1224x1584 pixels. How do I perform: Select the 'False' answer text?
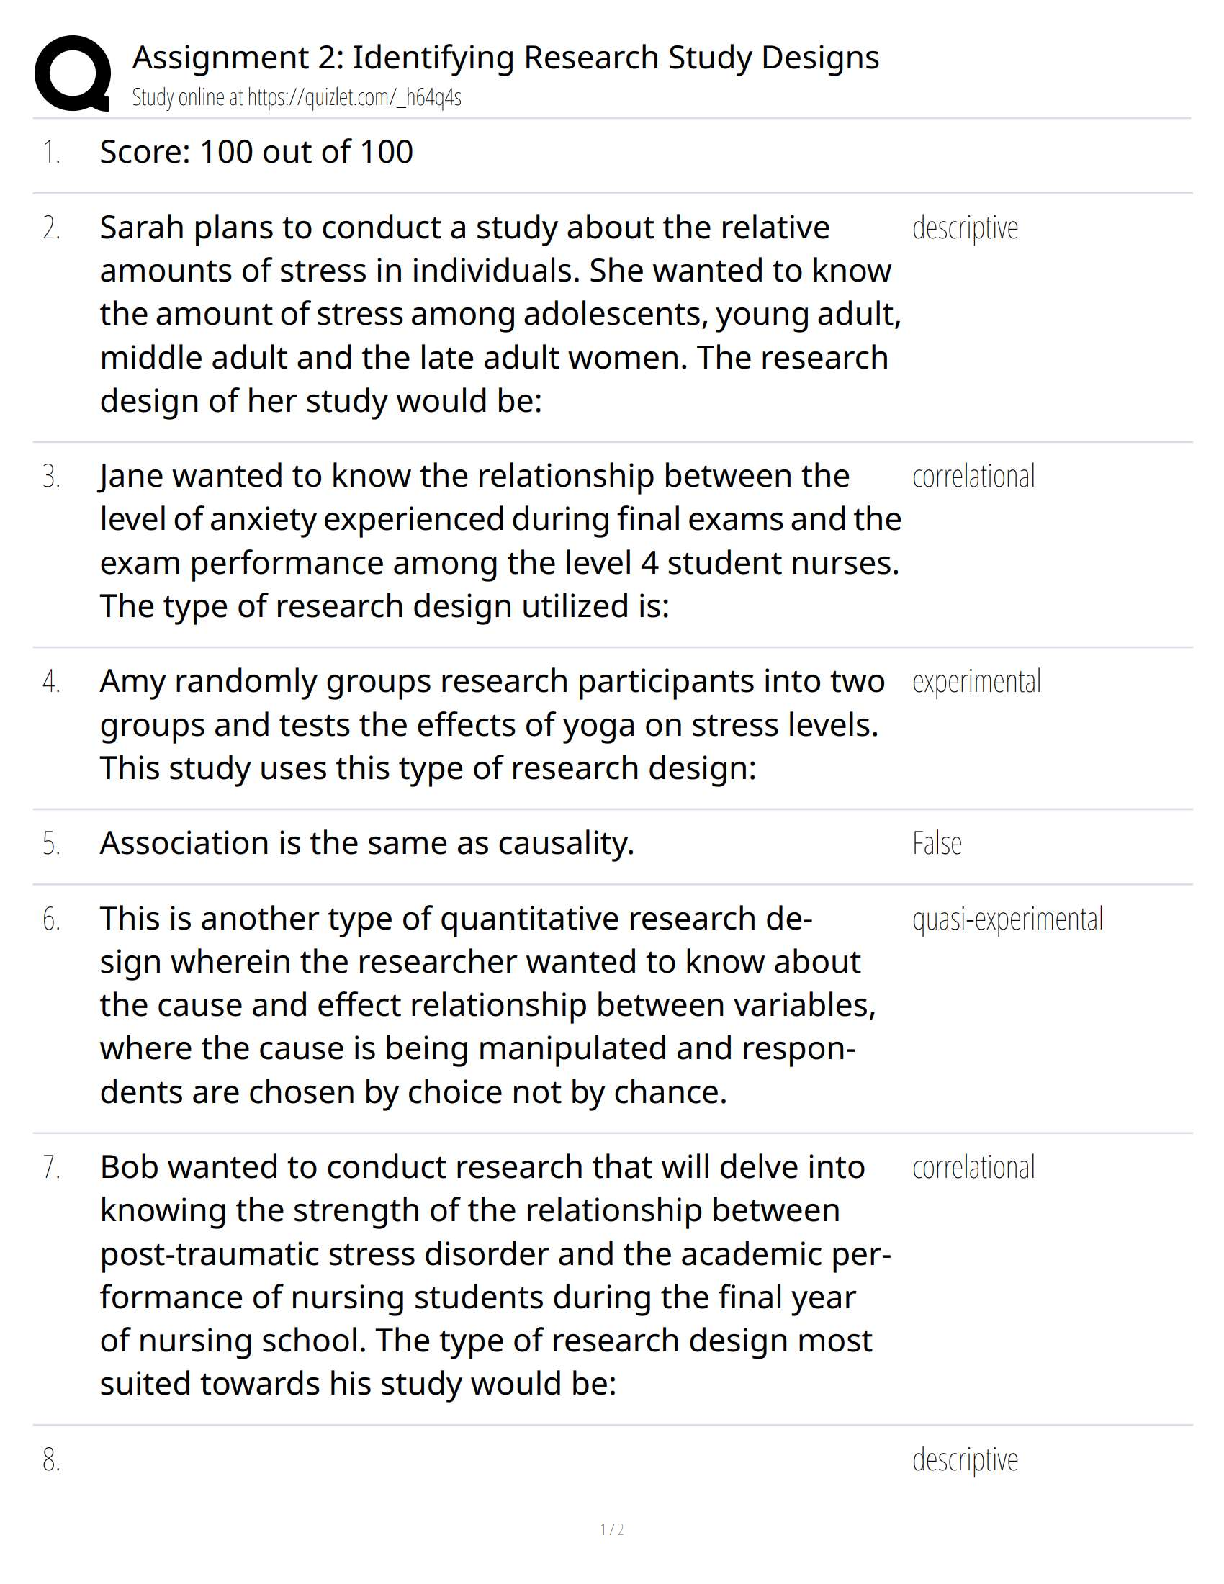[x=936, y=845]
